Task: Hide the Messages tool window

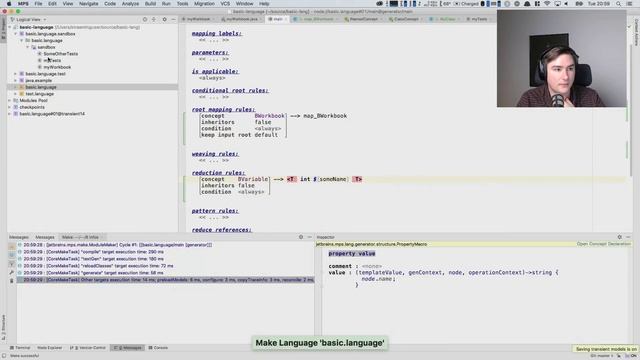Action: [309, 237]
